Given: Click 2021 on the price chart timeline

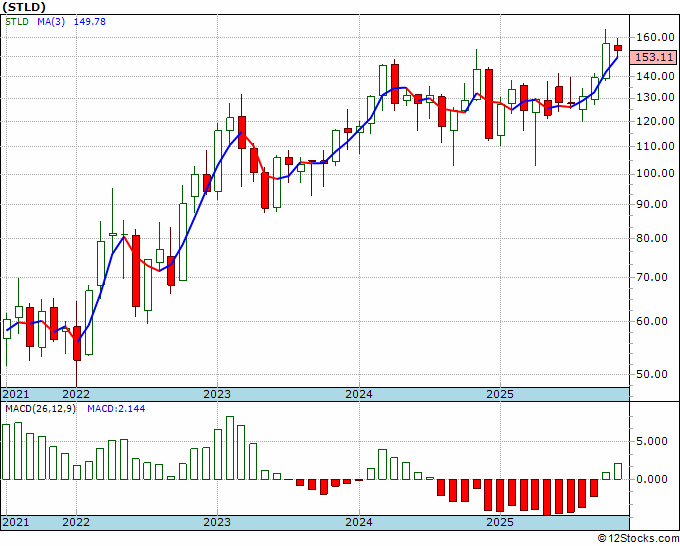Looking at the screenshot, I should coord(16,395).
